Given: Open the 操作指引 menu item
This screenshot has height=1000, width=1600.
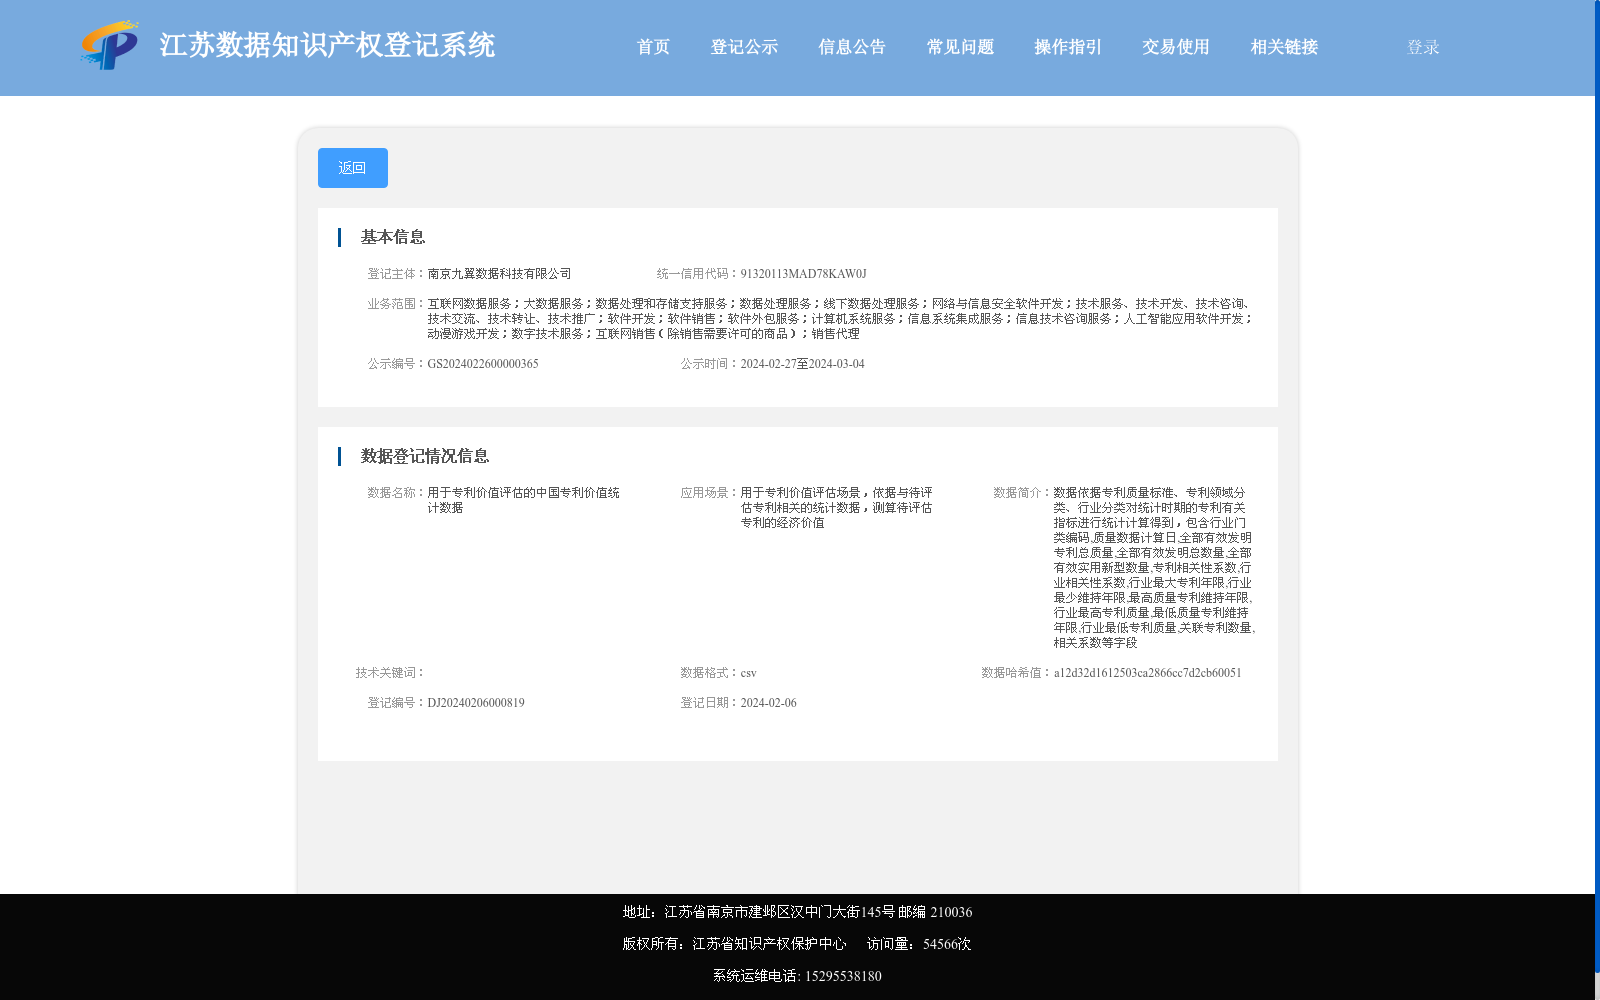Looking at the screenshot, I should tap(1068, 47).
